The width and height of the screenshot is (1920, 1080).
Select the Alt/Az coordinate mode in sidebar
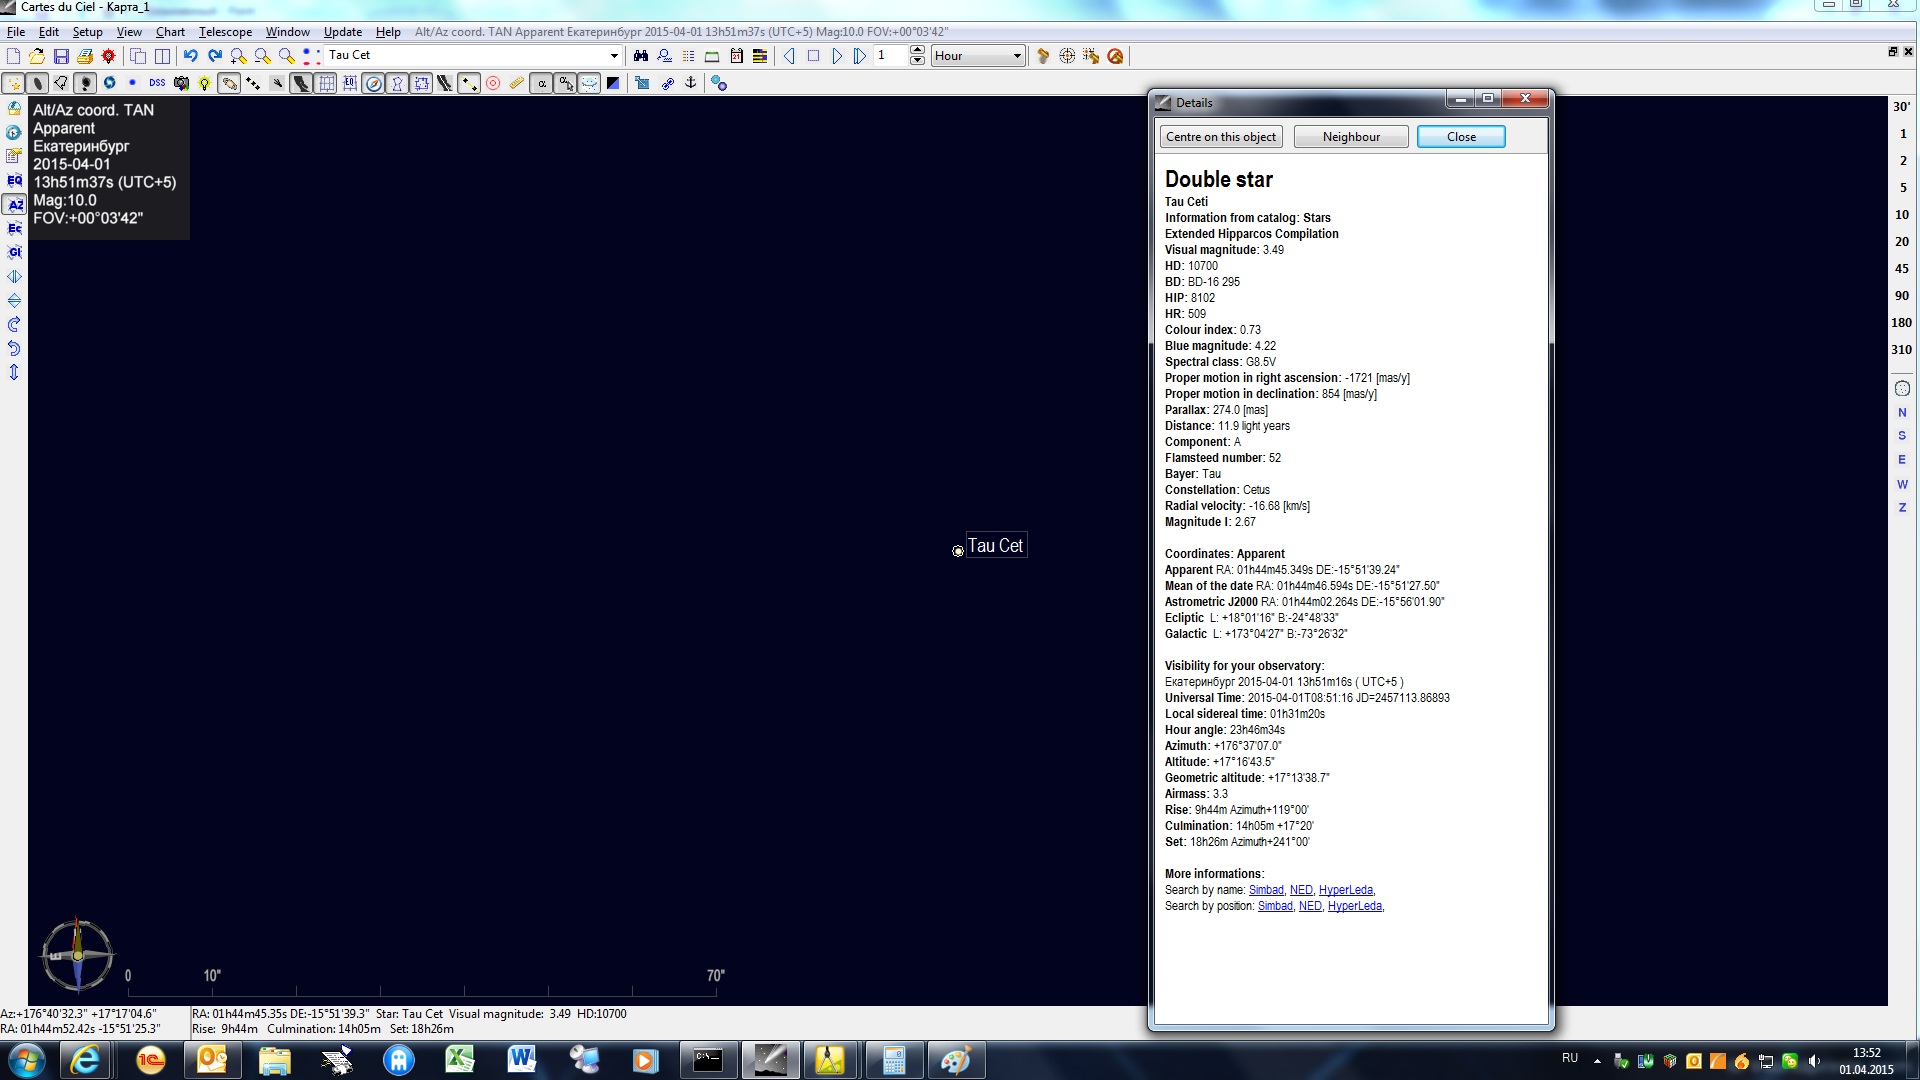[14, 205]
